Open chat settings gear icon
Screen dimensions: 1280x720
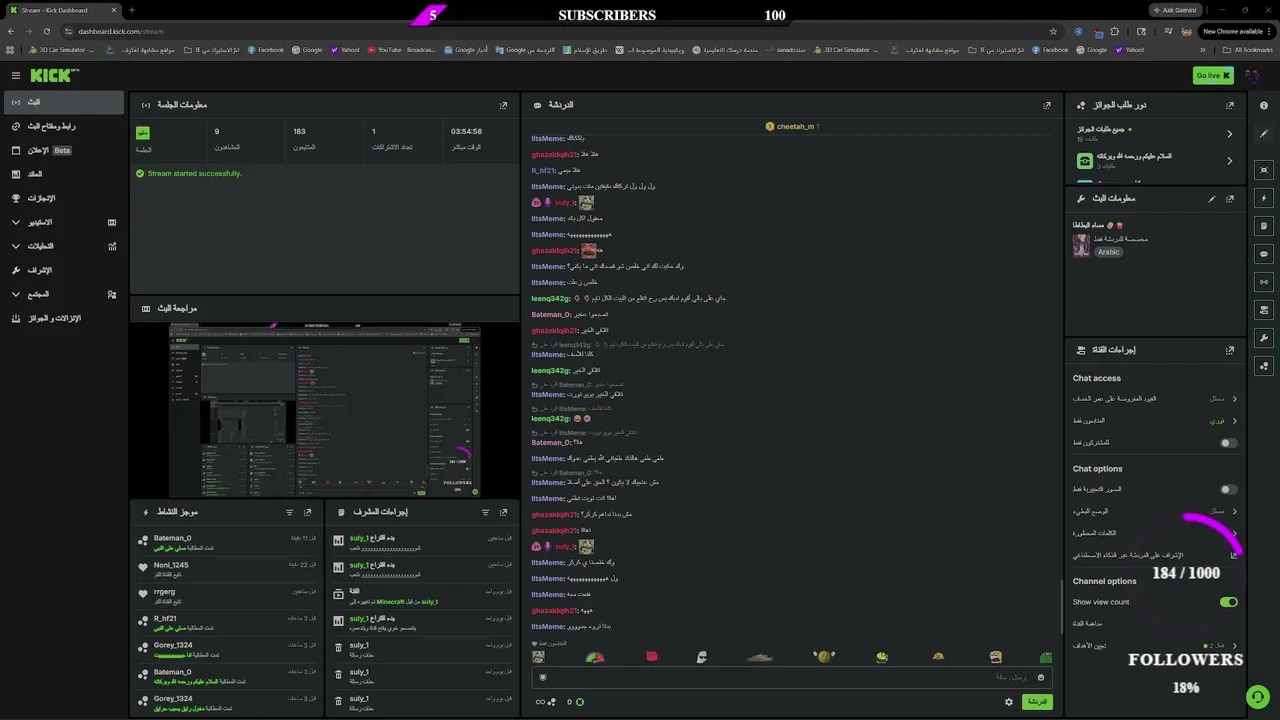point(1008,702)
